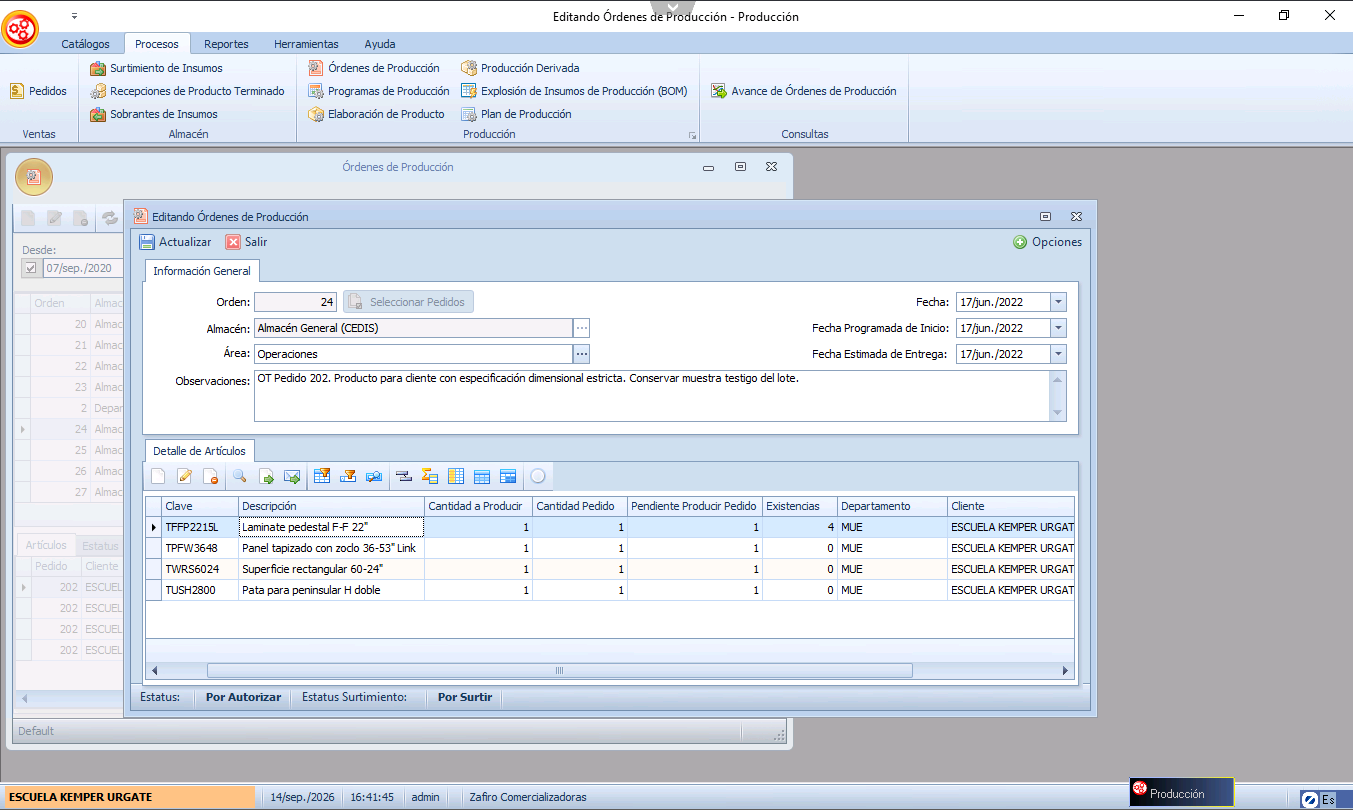This screenshot has height=810, width=1353.
Task: Expand the Producción group dialog launcher
Action: point(690,135)
